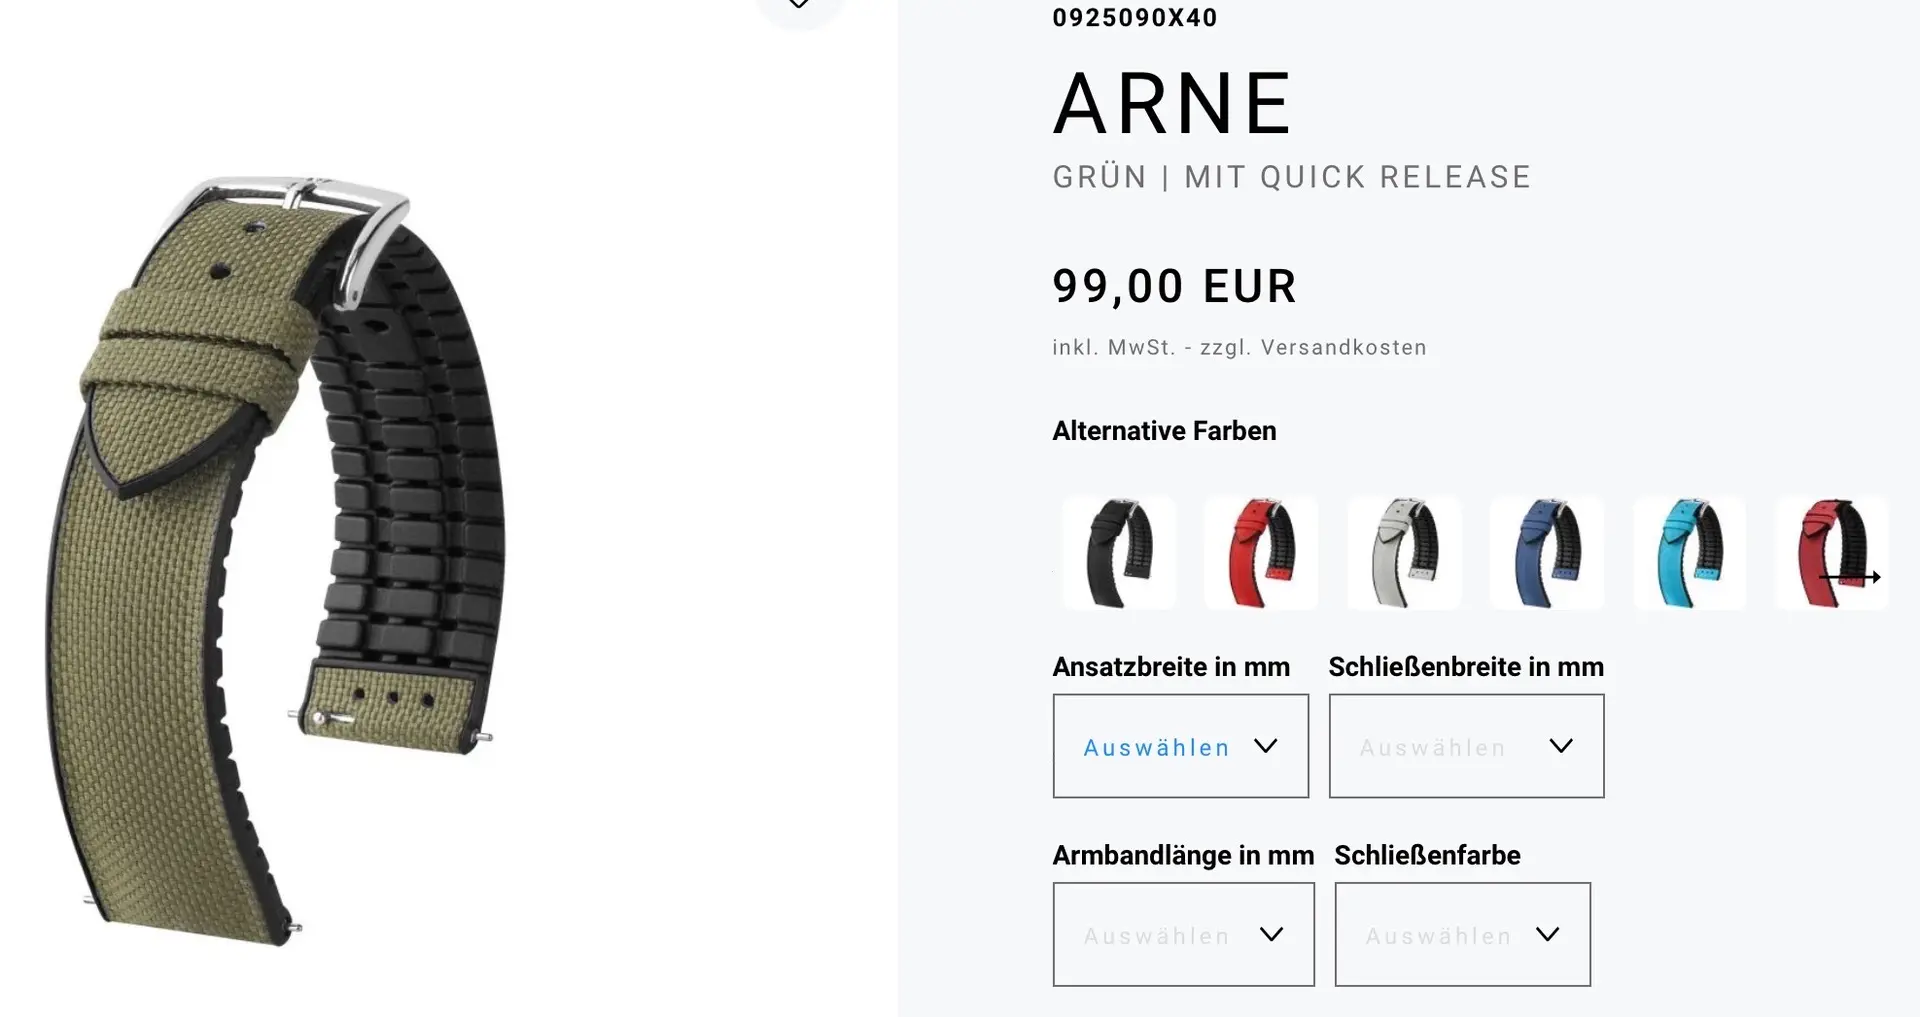This screenshot has height=1017, width=1920.
Task: Open the Ansatzbreite in mm dropdown
Action: 1180,746
